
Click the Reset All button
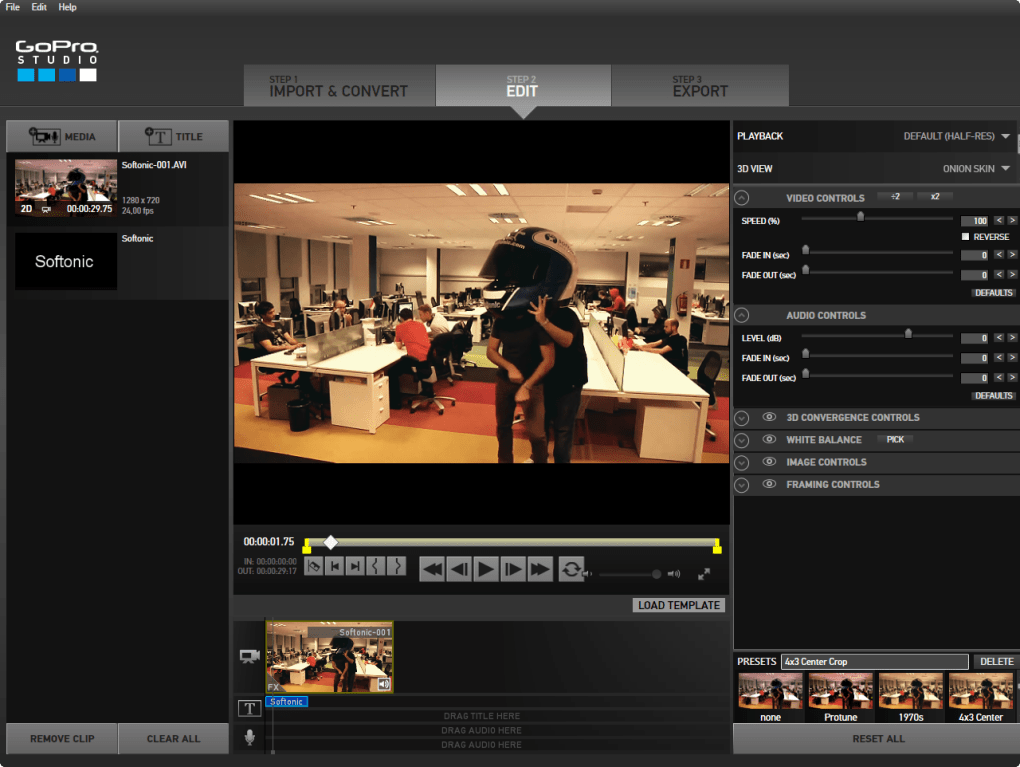[x=878, y=739]
